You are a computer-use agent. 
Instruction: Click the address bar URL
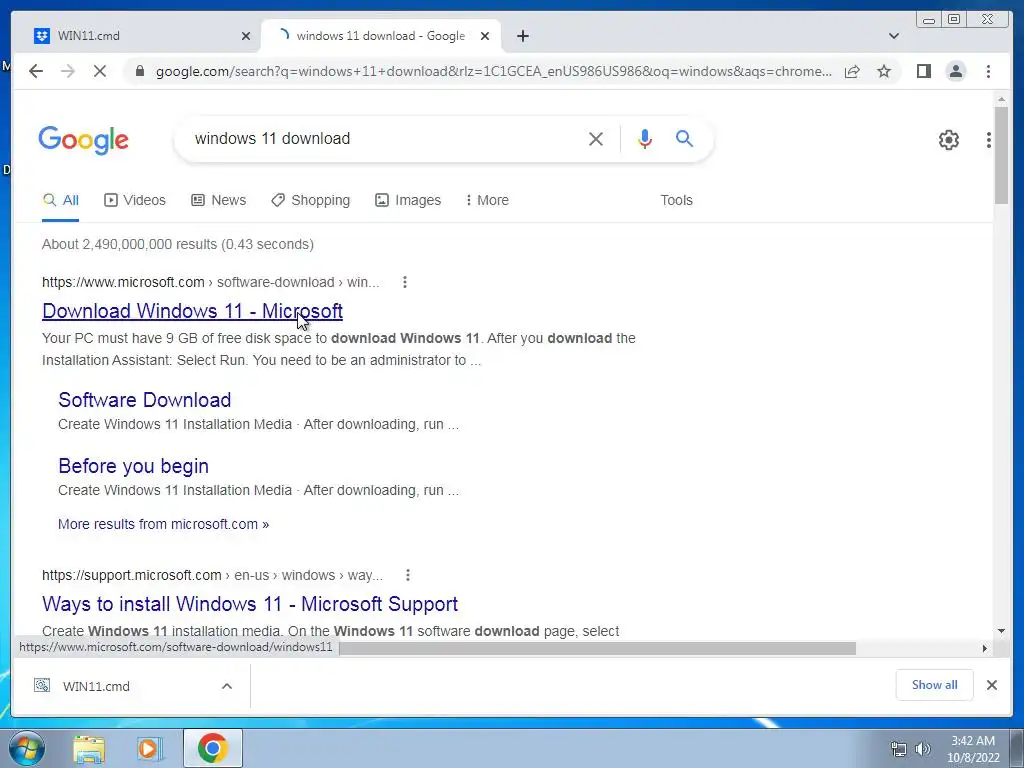[493, 71]
